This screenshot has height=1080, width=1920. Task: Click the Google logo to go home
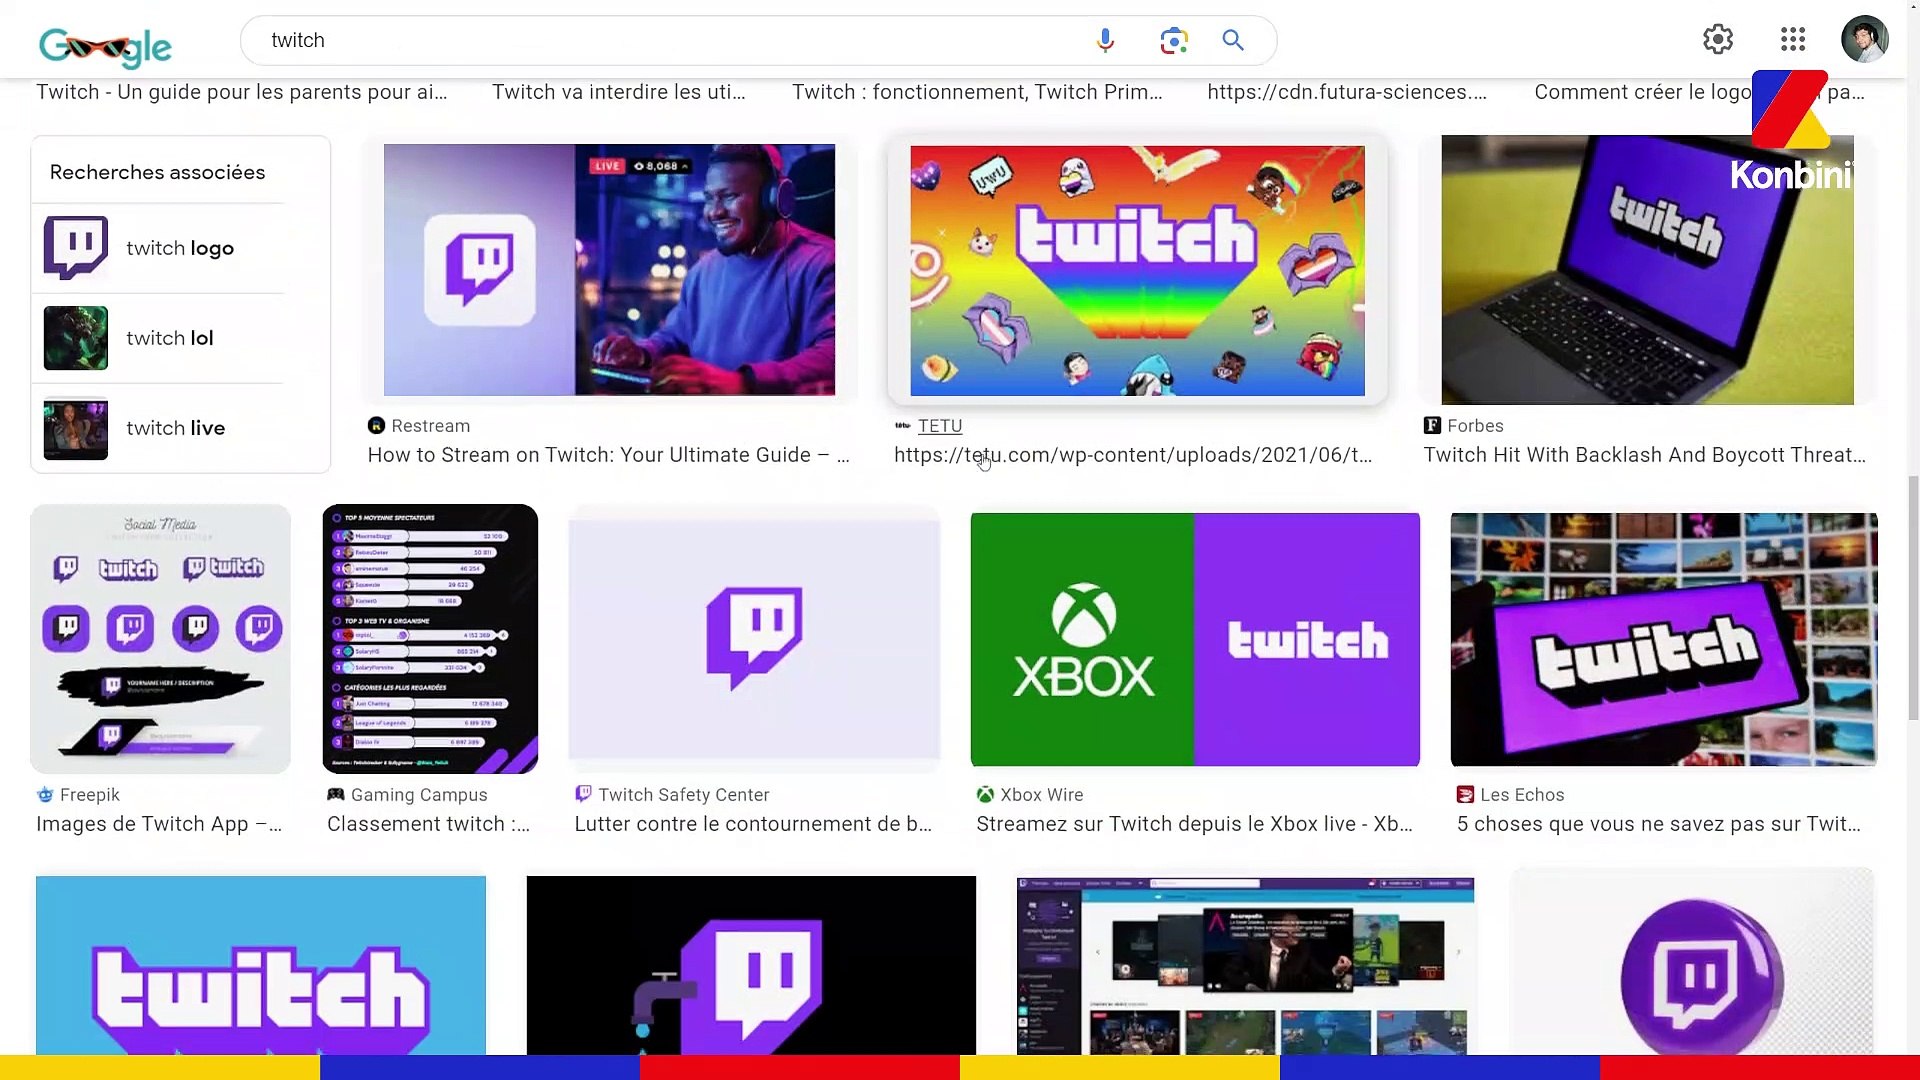coord(105,45)
